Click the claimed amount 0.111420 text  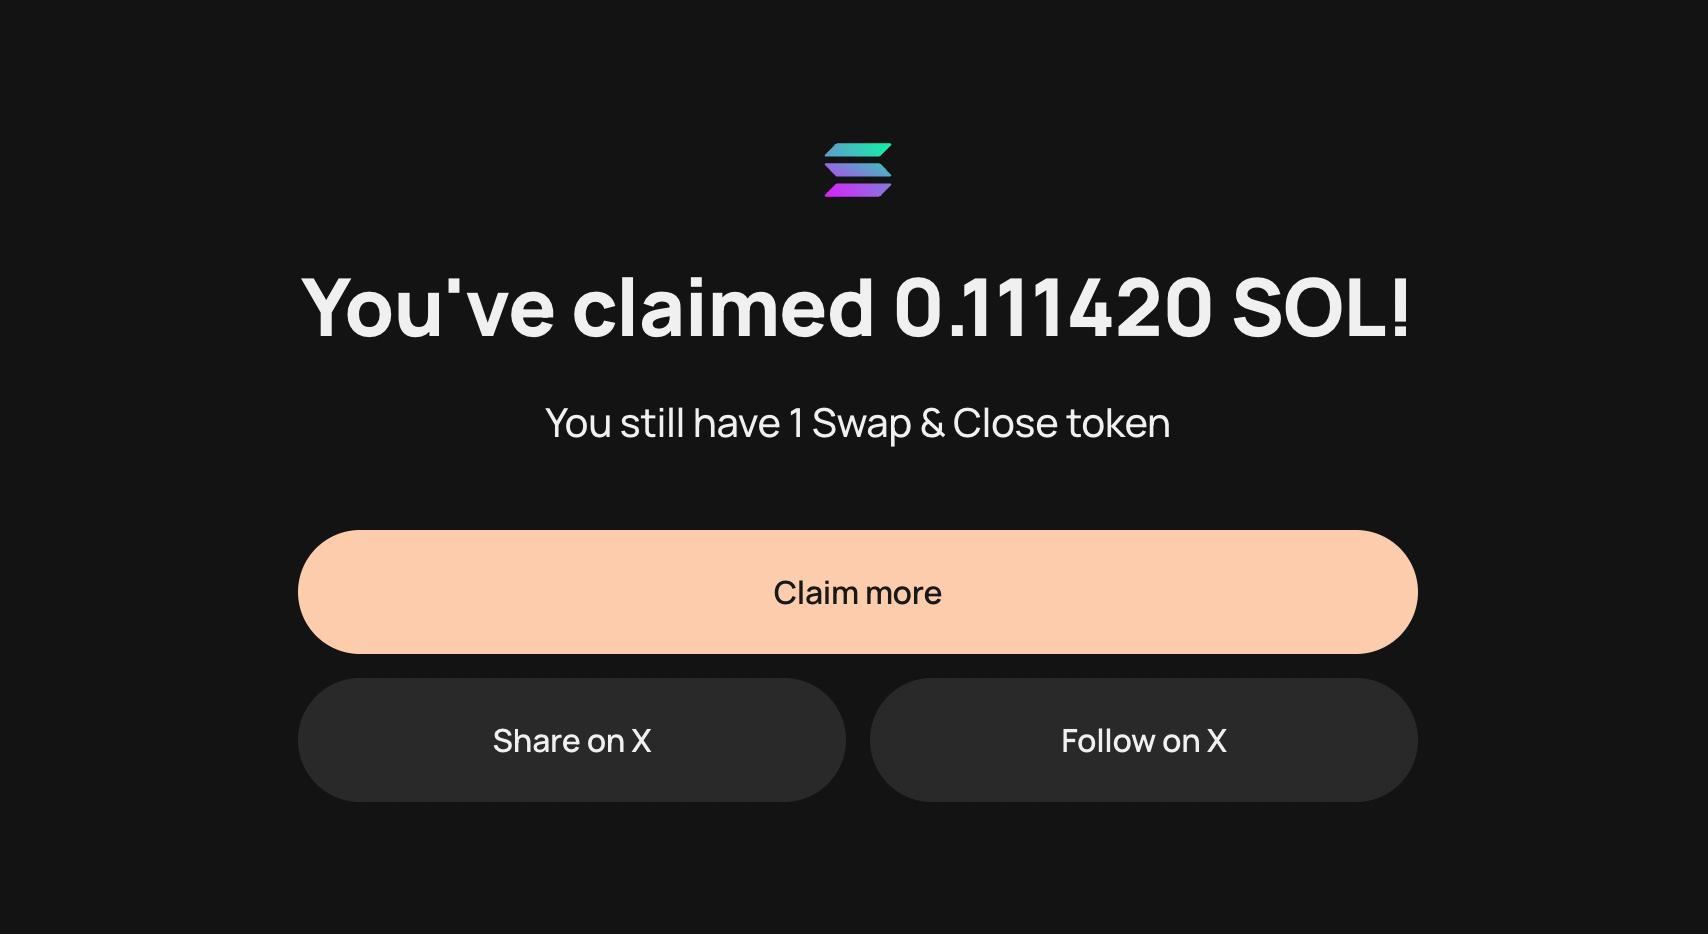tap(1053, 308)
